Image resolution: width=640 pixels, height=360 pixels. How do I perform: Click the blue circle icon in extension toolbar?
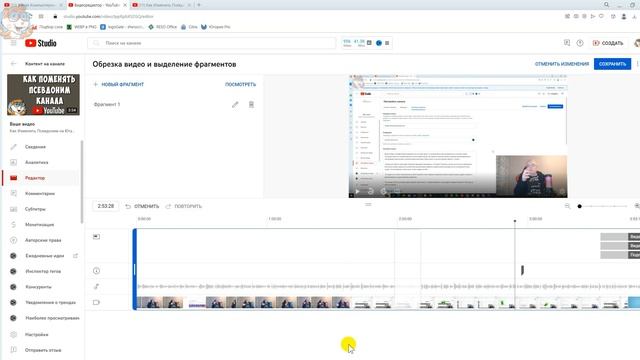click(379, 43)
